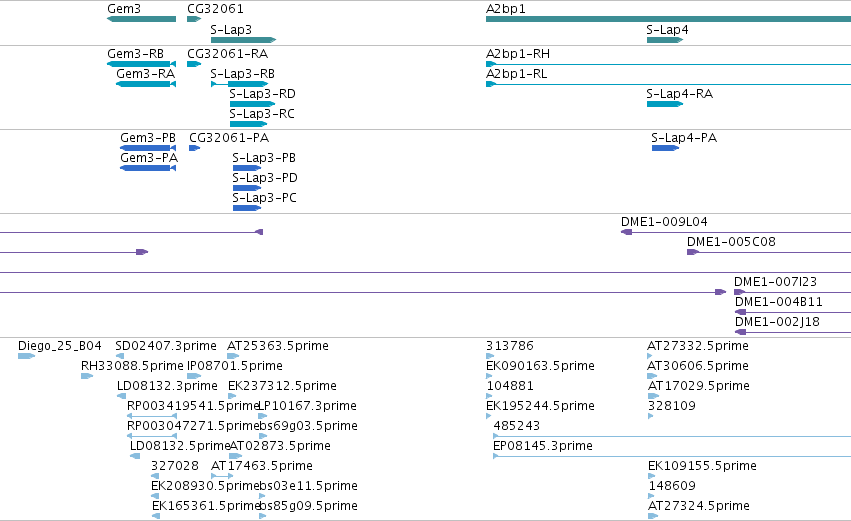Click the Gem3-RB transcript label

click(135, 54)
